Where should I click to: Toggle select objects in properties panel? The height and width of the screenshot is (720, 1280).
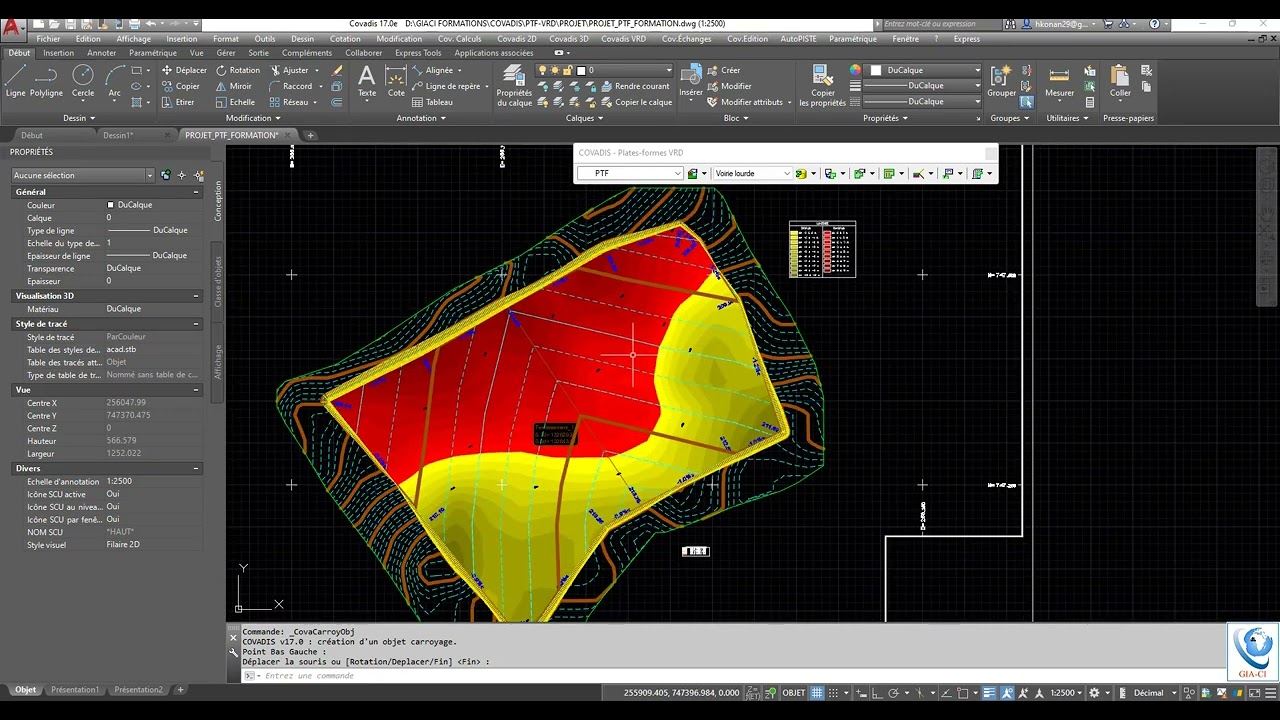(x=183, y=175)
